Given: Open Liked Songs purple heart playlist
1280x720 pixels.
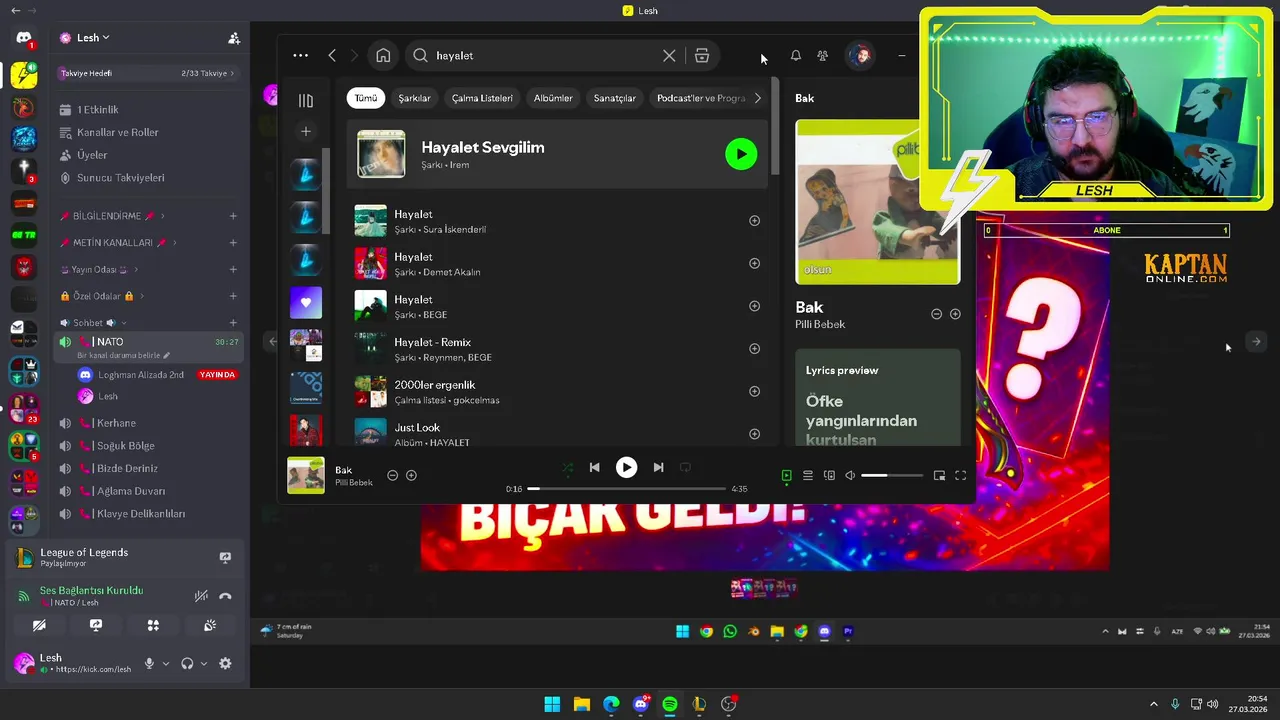Looking at the screenshot, I should [x=306, y=302].
